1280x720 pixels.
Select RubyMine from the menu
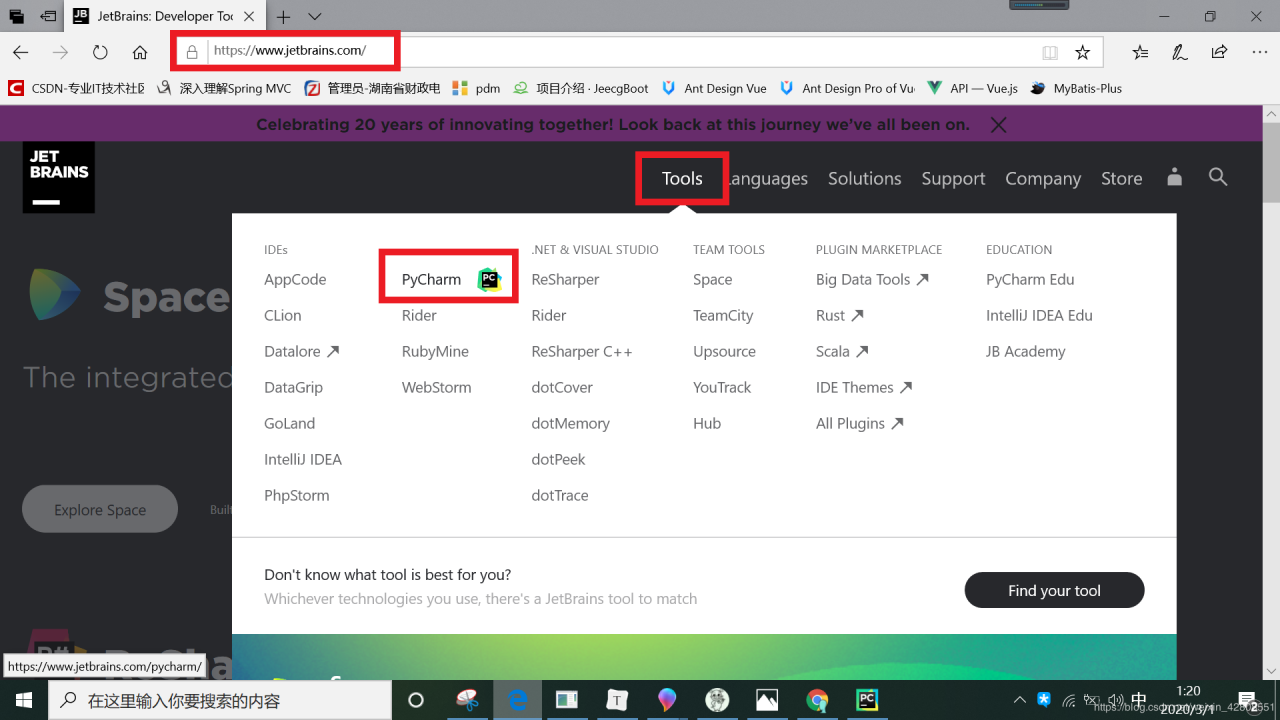[x=435, y=351]
